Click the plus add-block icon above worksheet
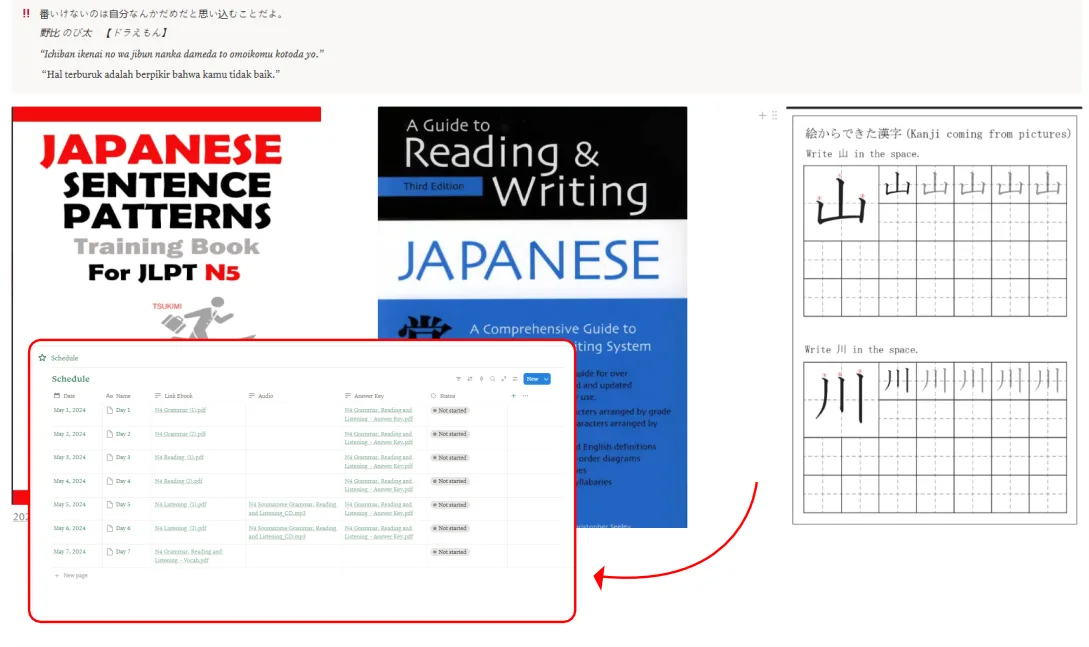Viewport: 1089px width, 647px height. 762,115
